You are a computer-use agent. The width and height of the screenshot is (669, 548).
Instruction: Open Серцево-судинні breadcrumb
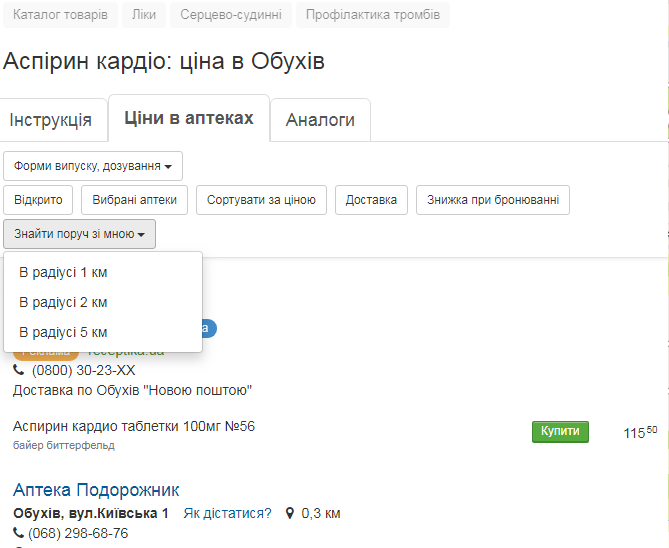[x=231, y=15]
